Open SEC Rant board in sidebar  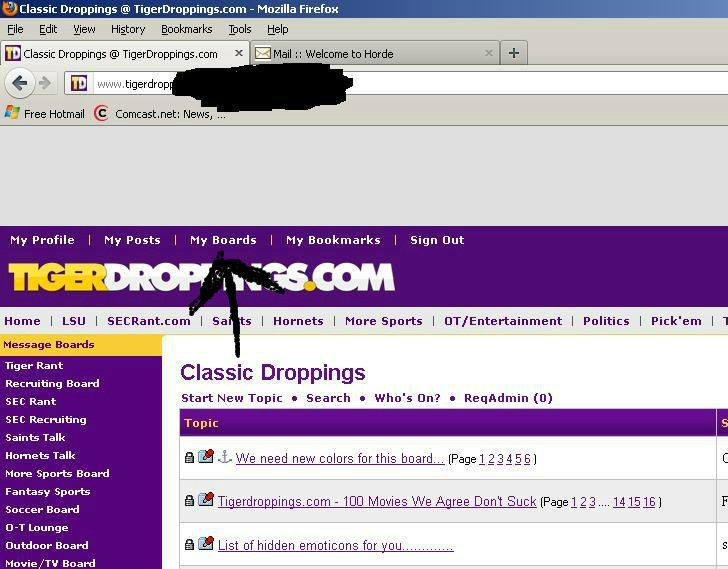(x=31, y=401)
